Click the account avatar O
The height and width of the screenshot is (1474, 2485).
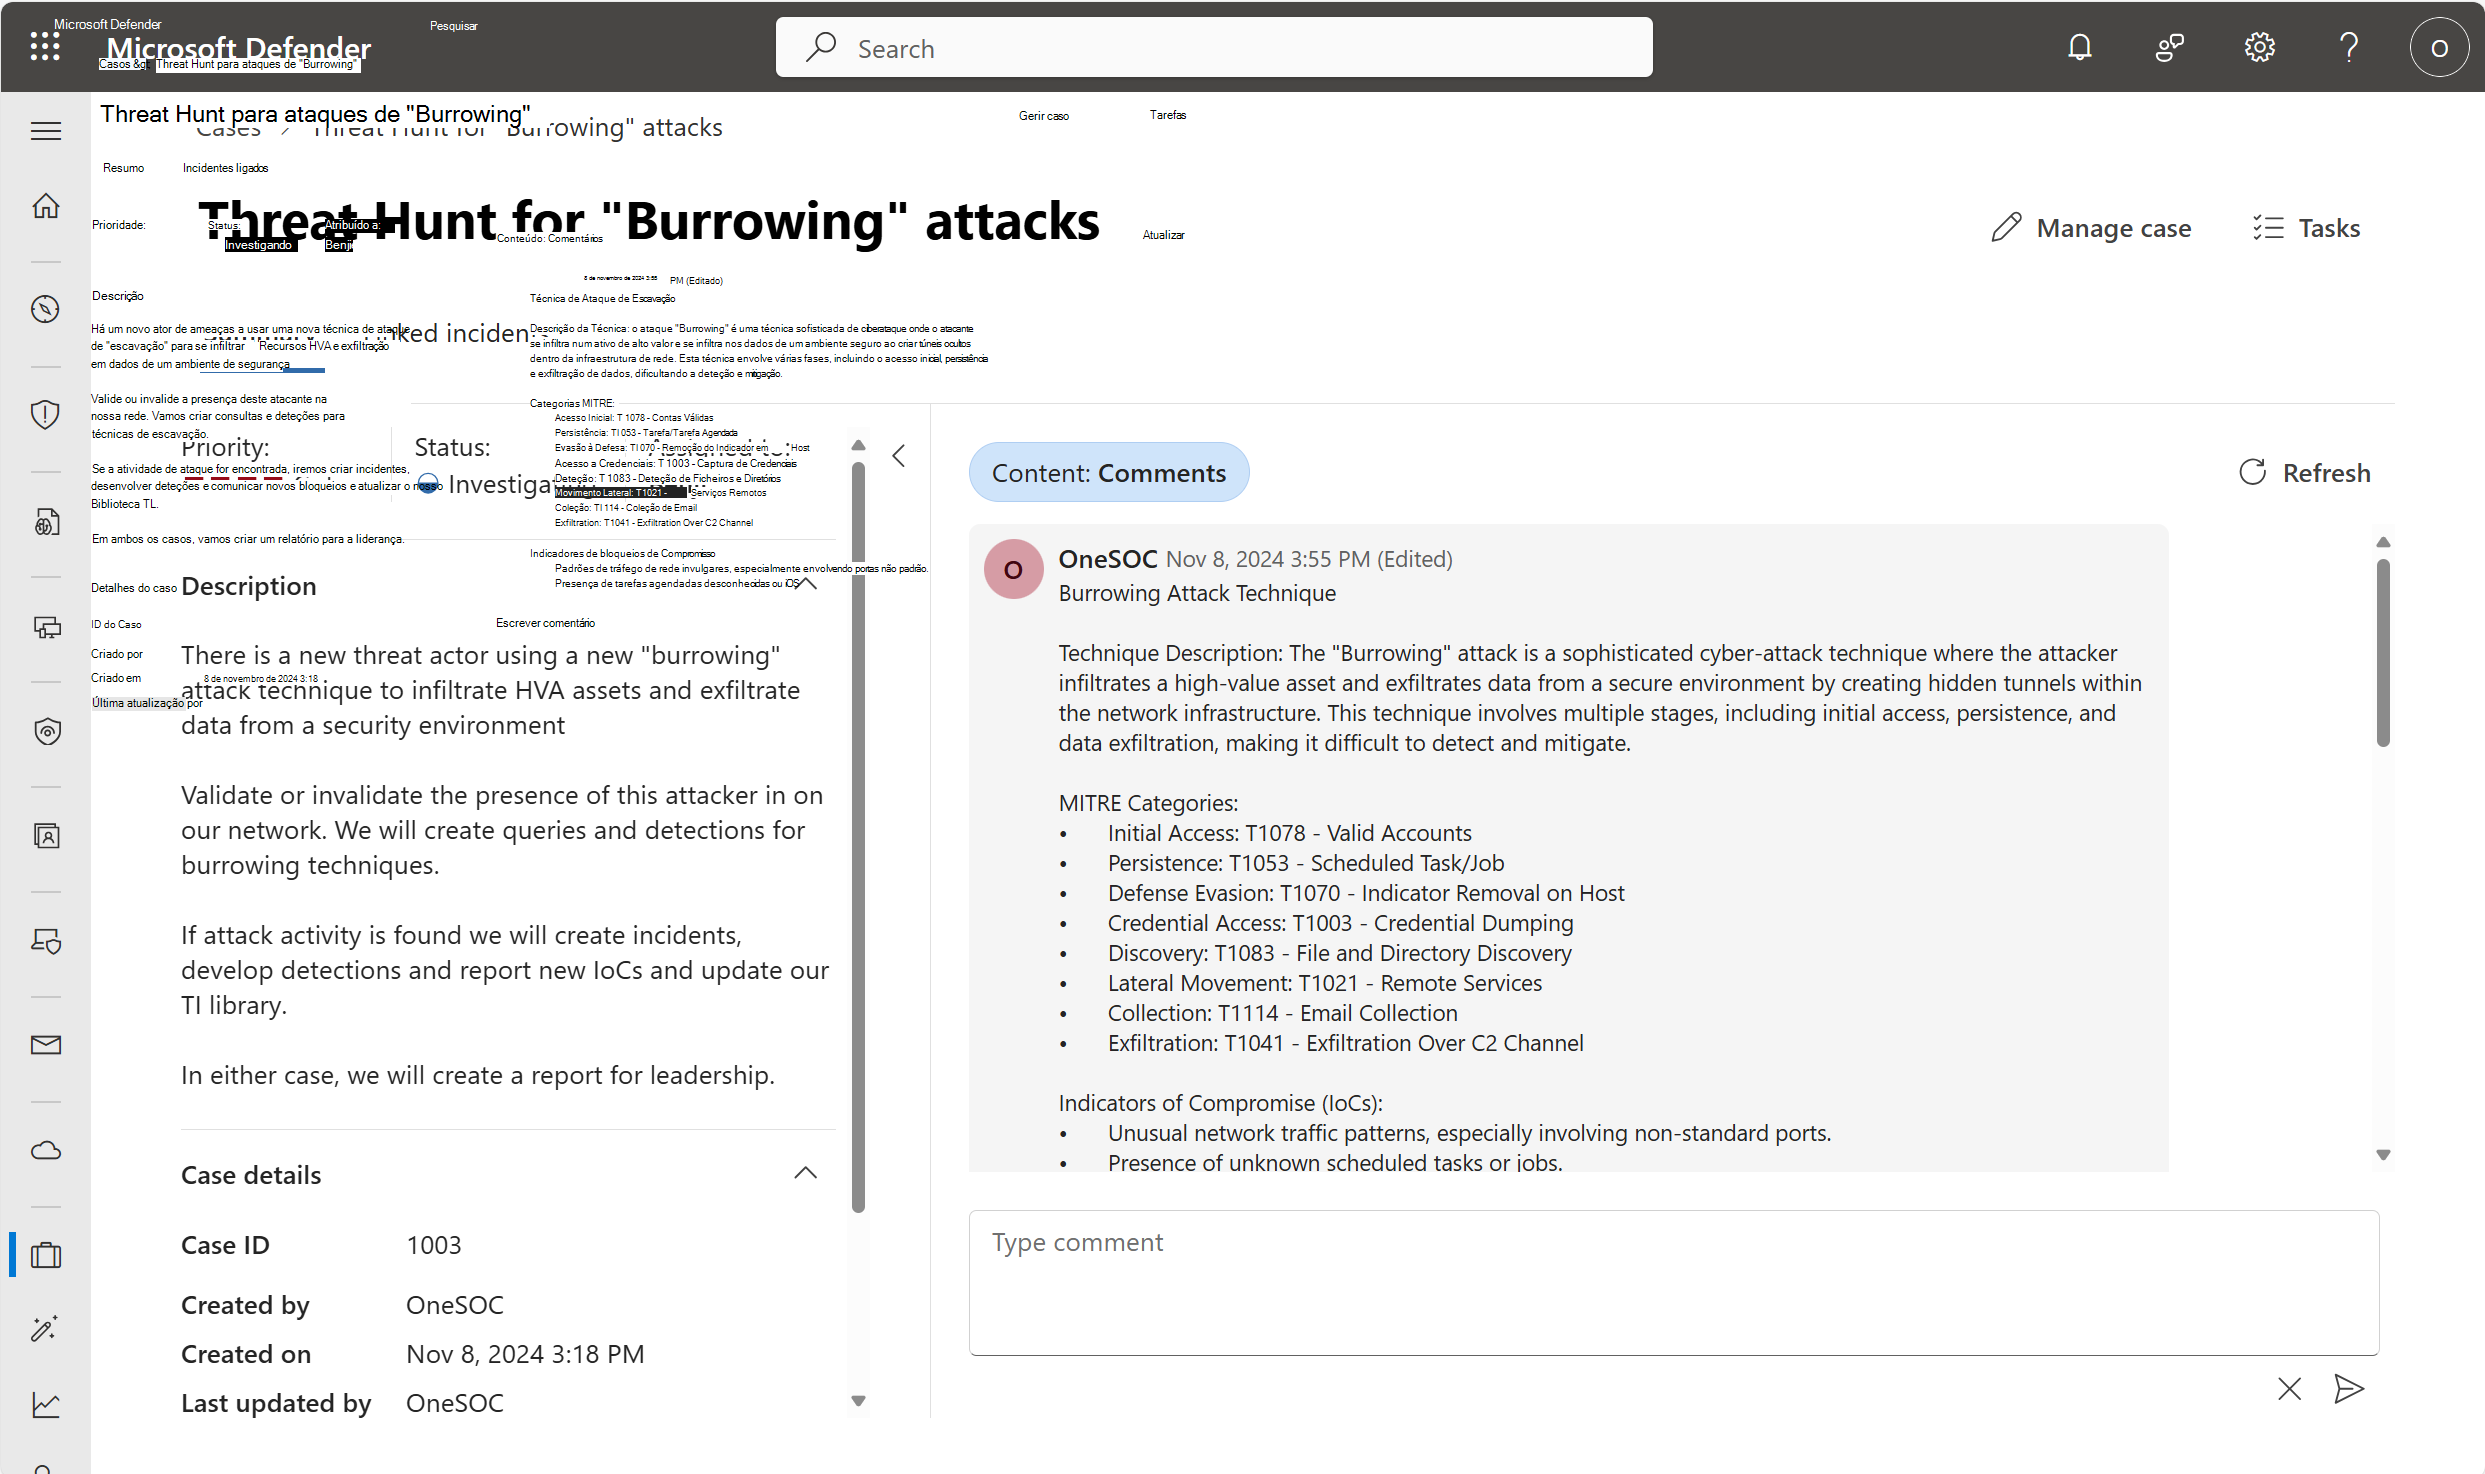(x=2439, y=47)
